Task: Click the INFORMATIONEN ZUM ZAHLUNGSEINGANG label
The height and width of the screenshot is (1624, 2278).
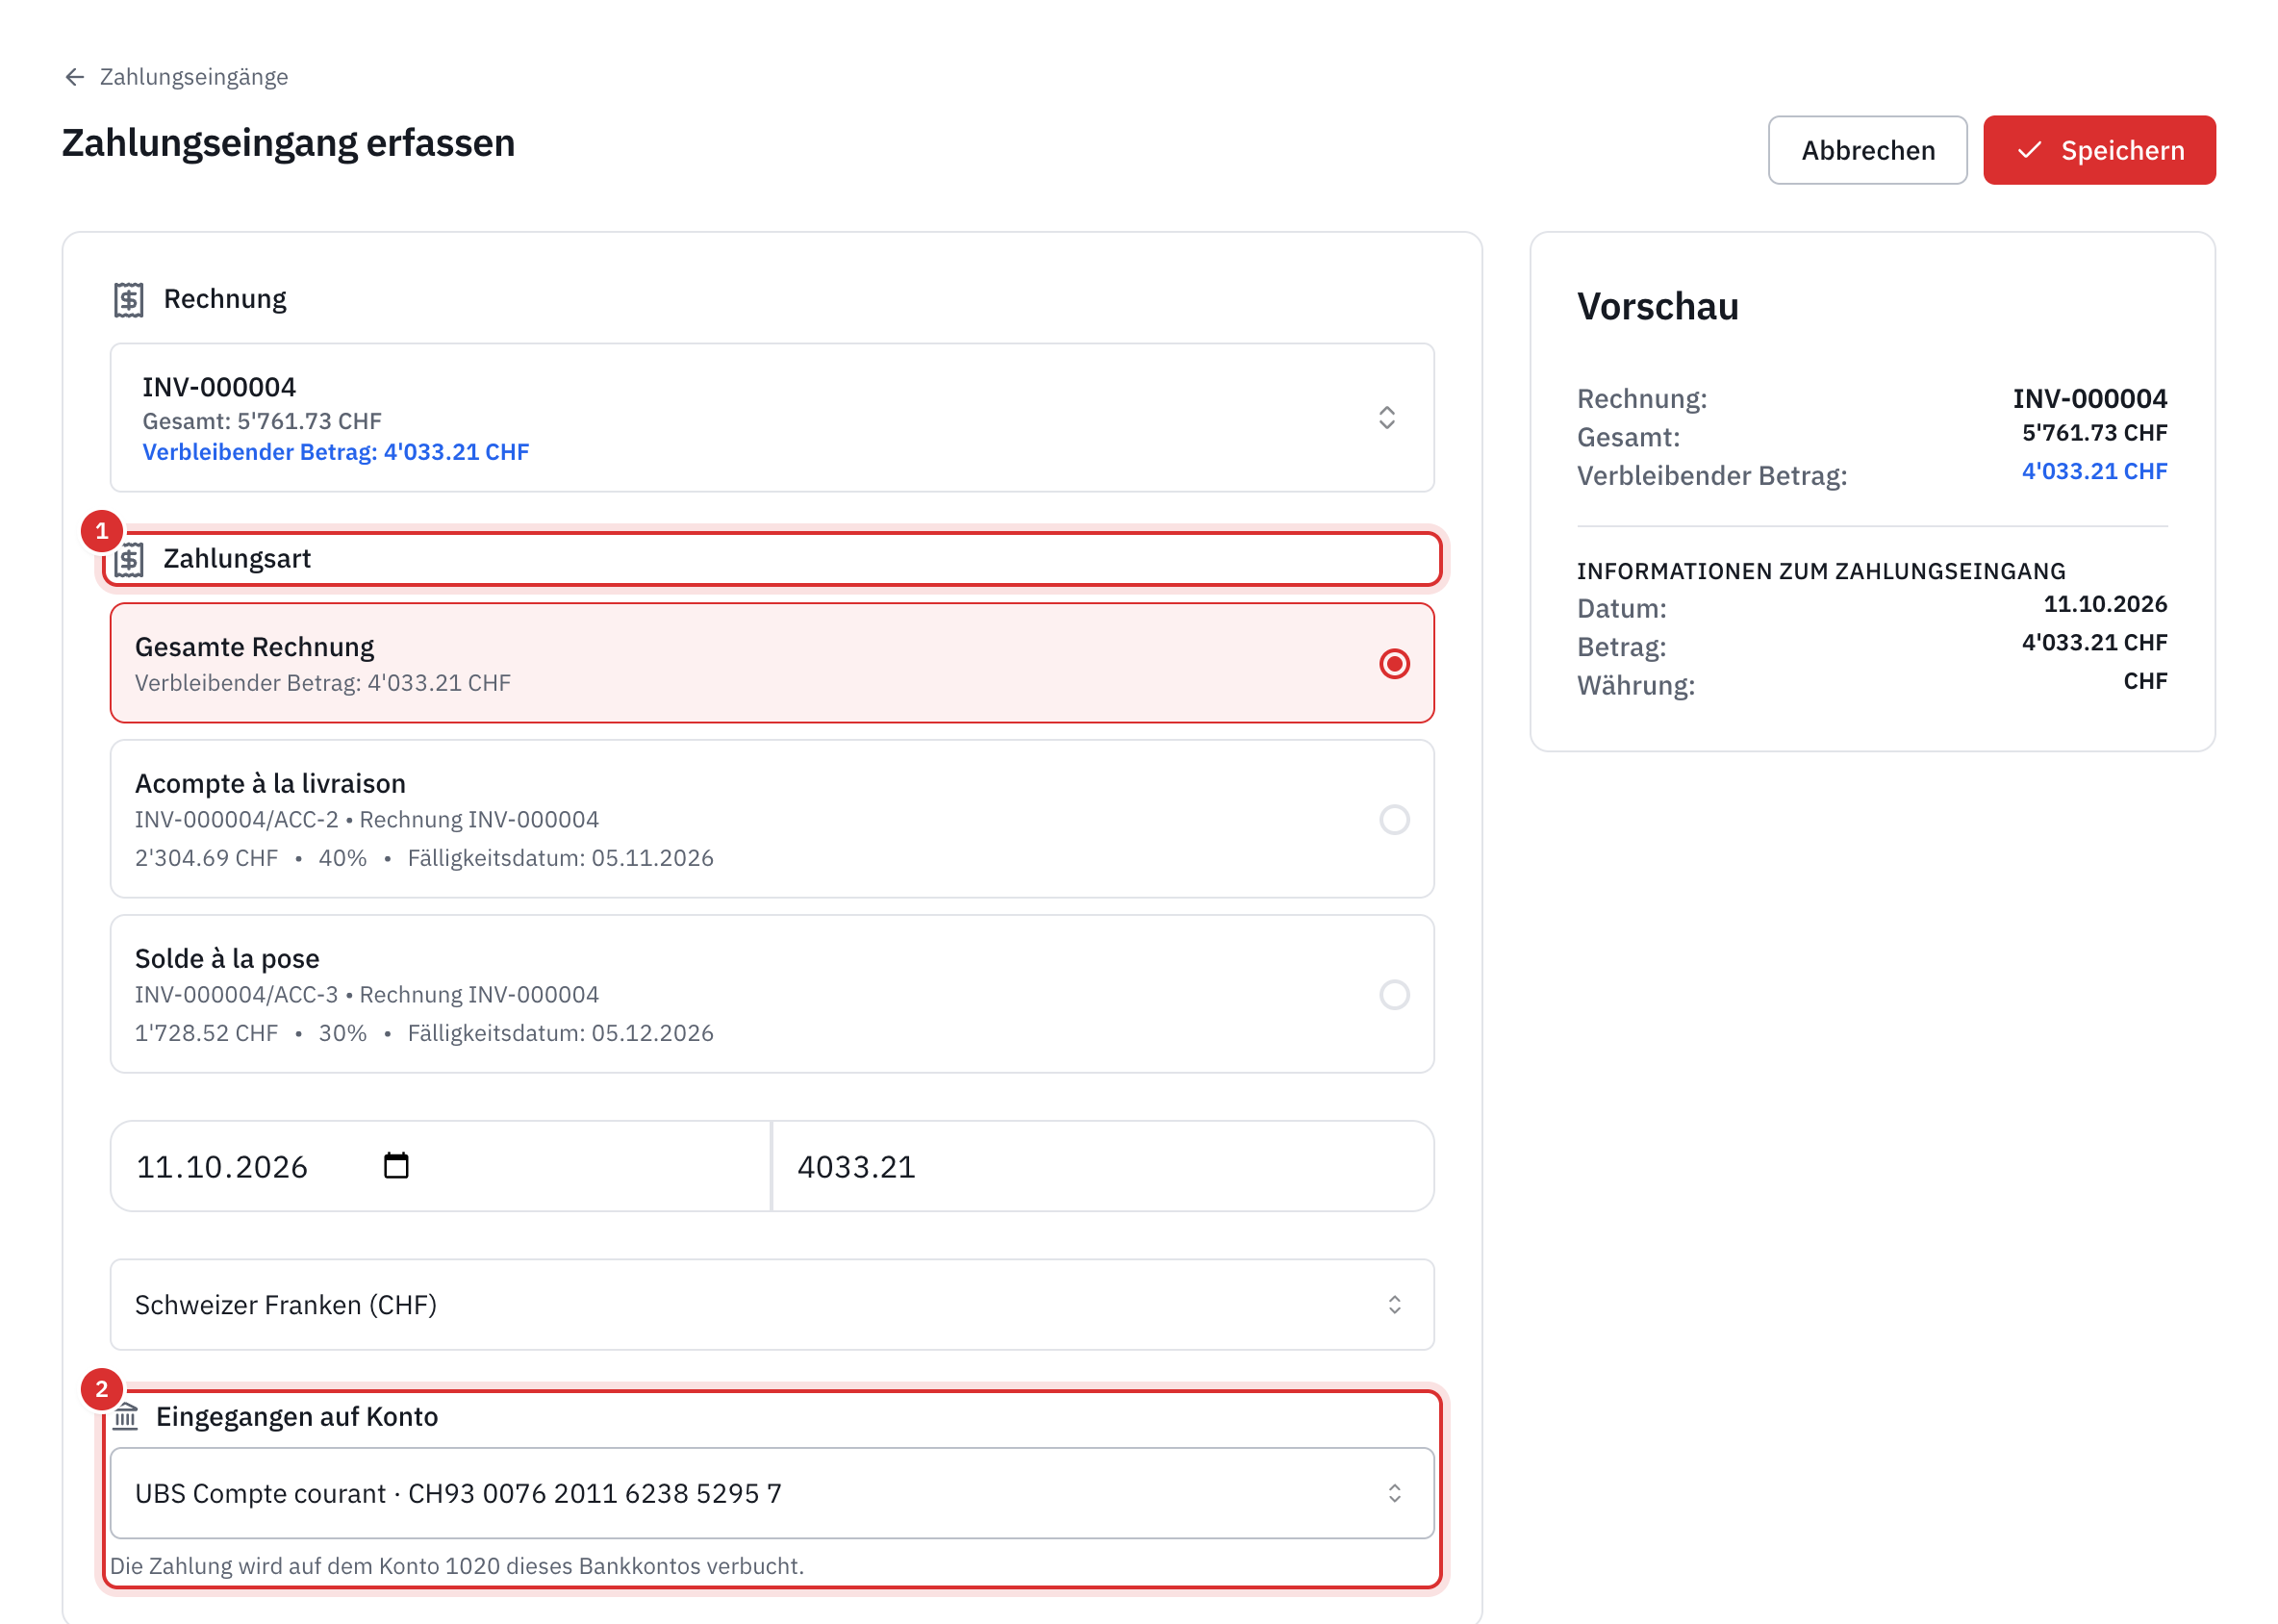Action: click(x=1820, y=571)
